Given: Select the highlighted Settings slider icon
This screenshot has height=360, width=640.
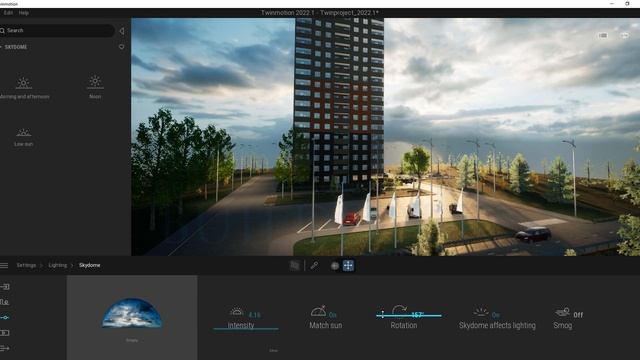Looking at the screenshot, I should click(x=5, y=317).
